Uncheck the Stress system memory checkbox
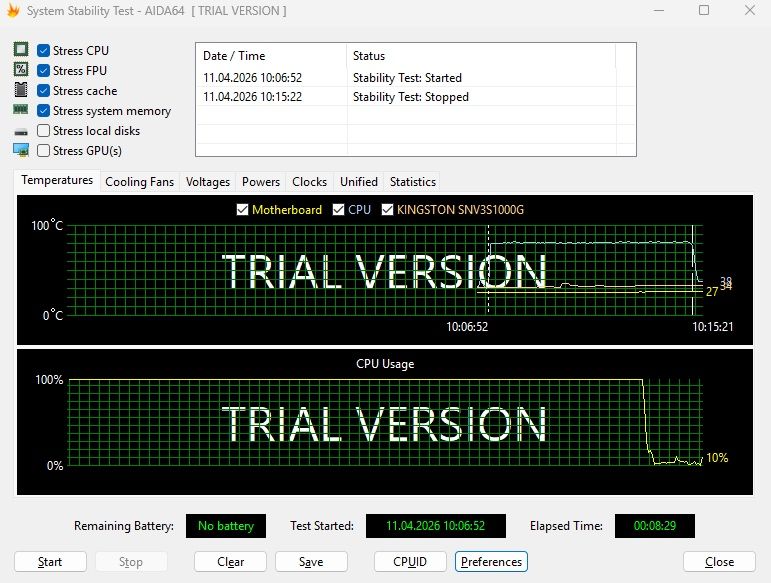This screenshot has width=771, height=583. point(43,111)
